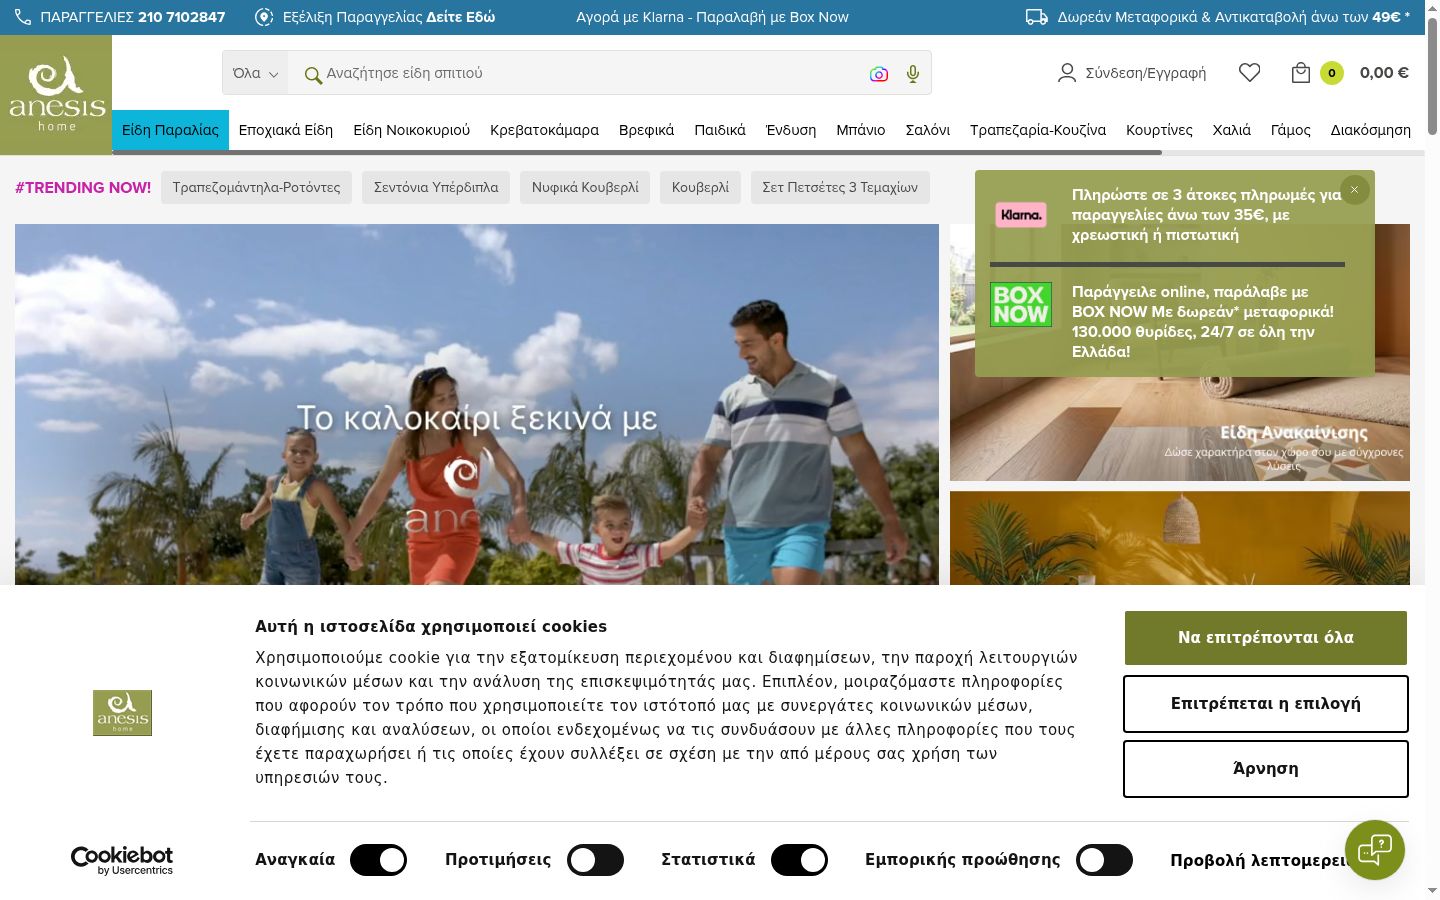Toggle the Αναγκαία cookies switch
Image resolution: width=1440 pixels, height=900 pixels.
(x=379, y=860)
